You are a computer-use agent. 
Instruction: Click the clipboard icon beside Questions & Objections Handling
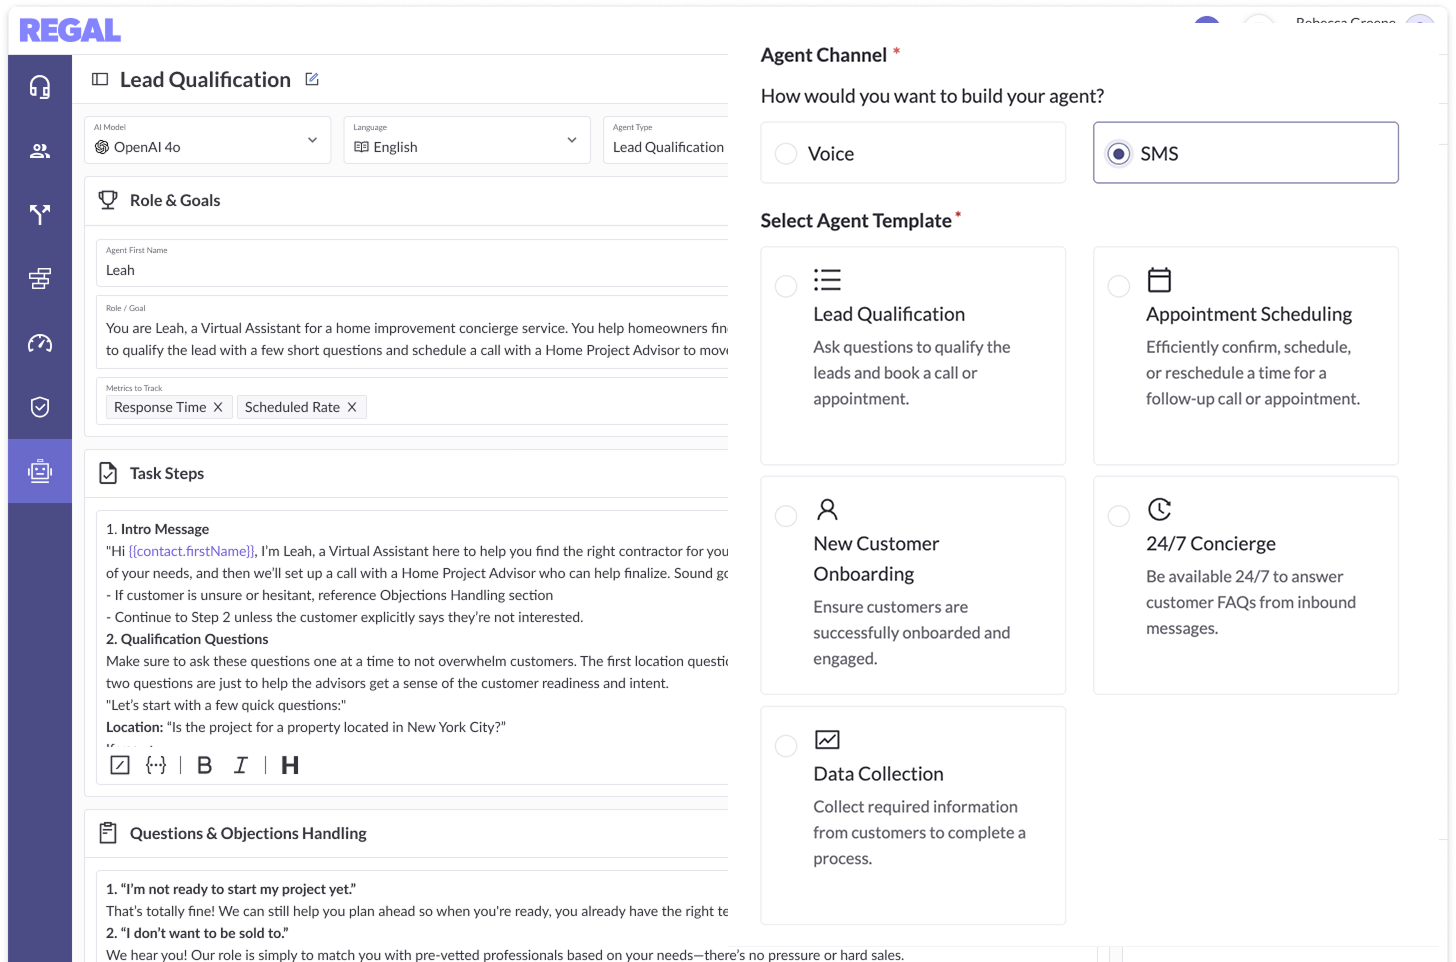point(108,833)
